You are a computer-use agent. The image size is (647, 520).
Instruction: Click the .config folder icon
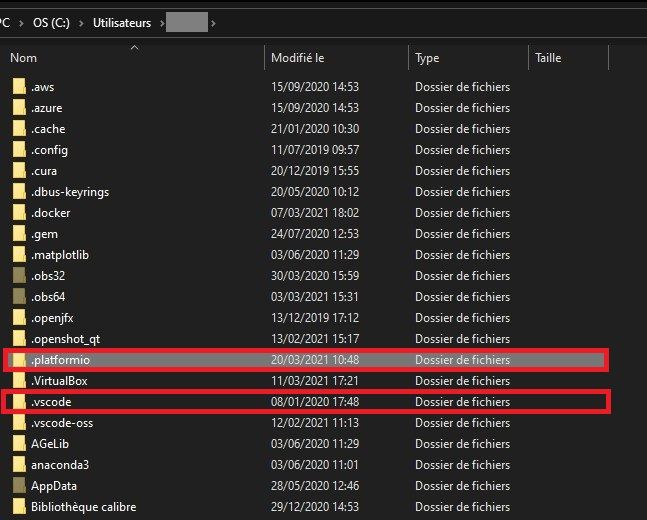tap(19, 150)
